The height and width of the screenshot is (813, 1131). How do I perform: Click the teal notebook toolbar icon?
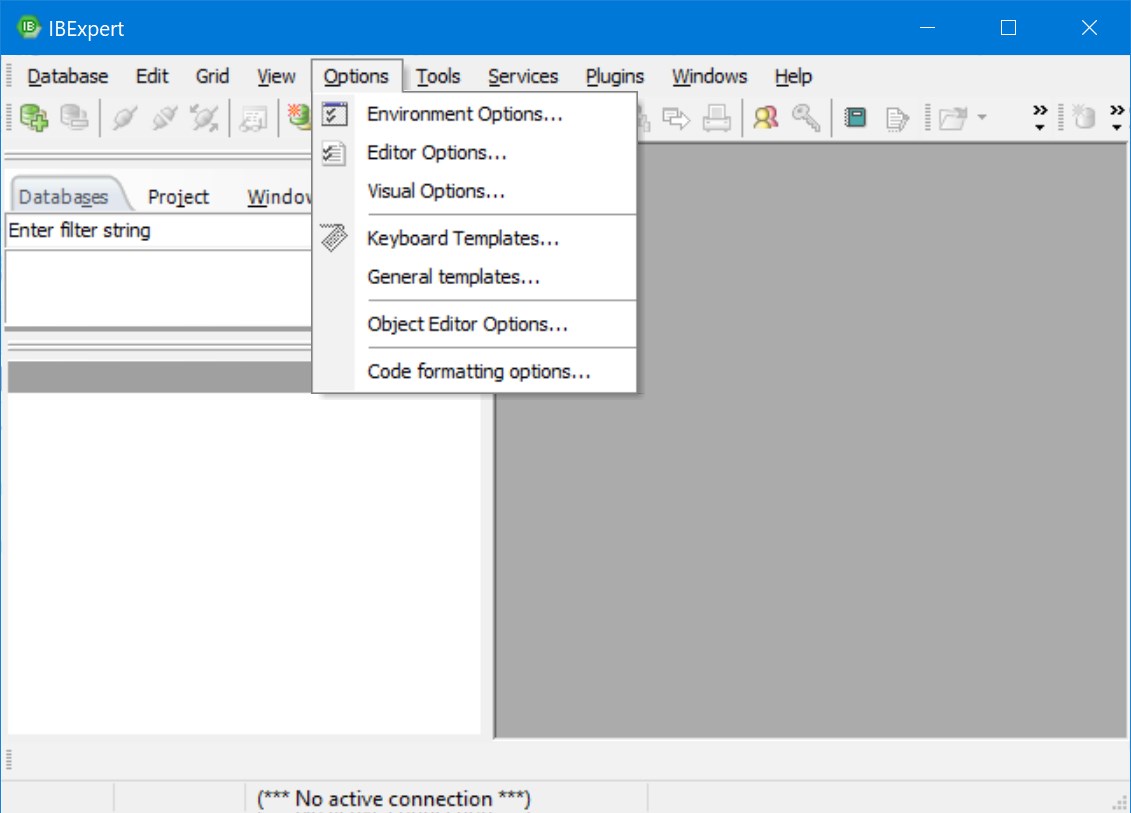(x=855, y=118)
